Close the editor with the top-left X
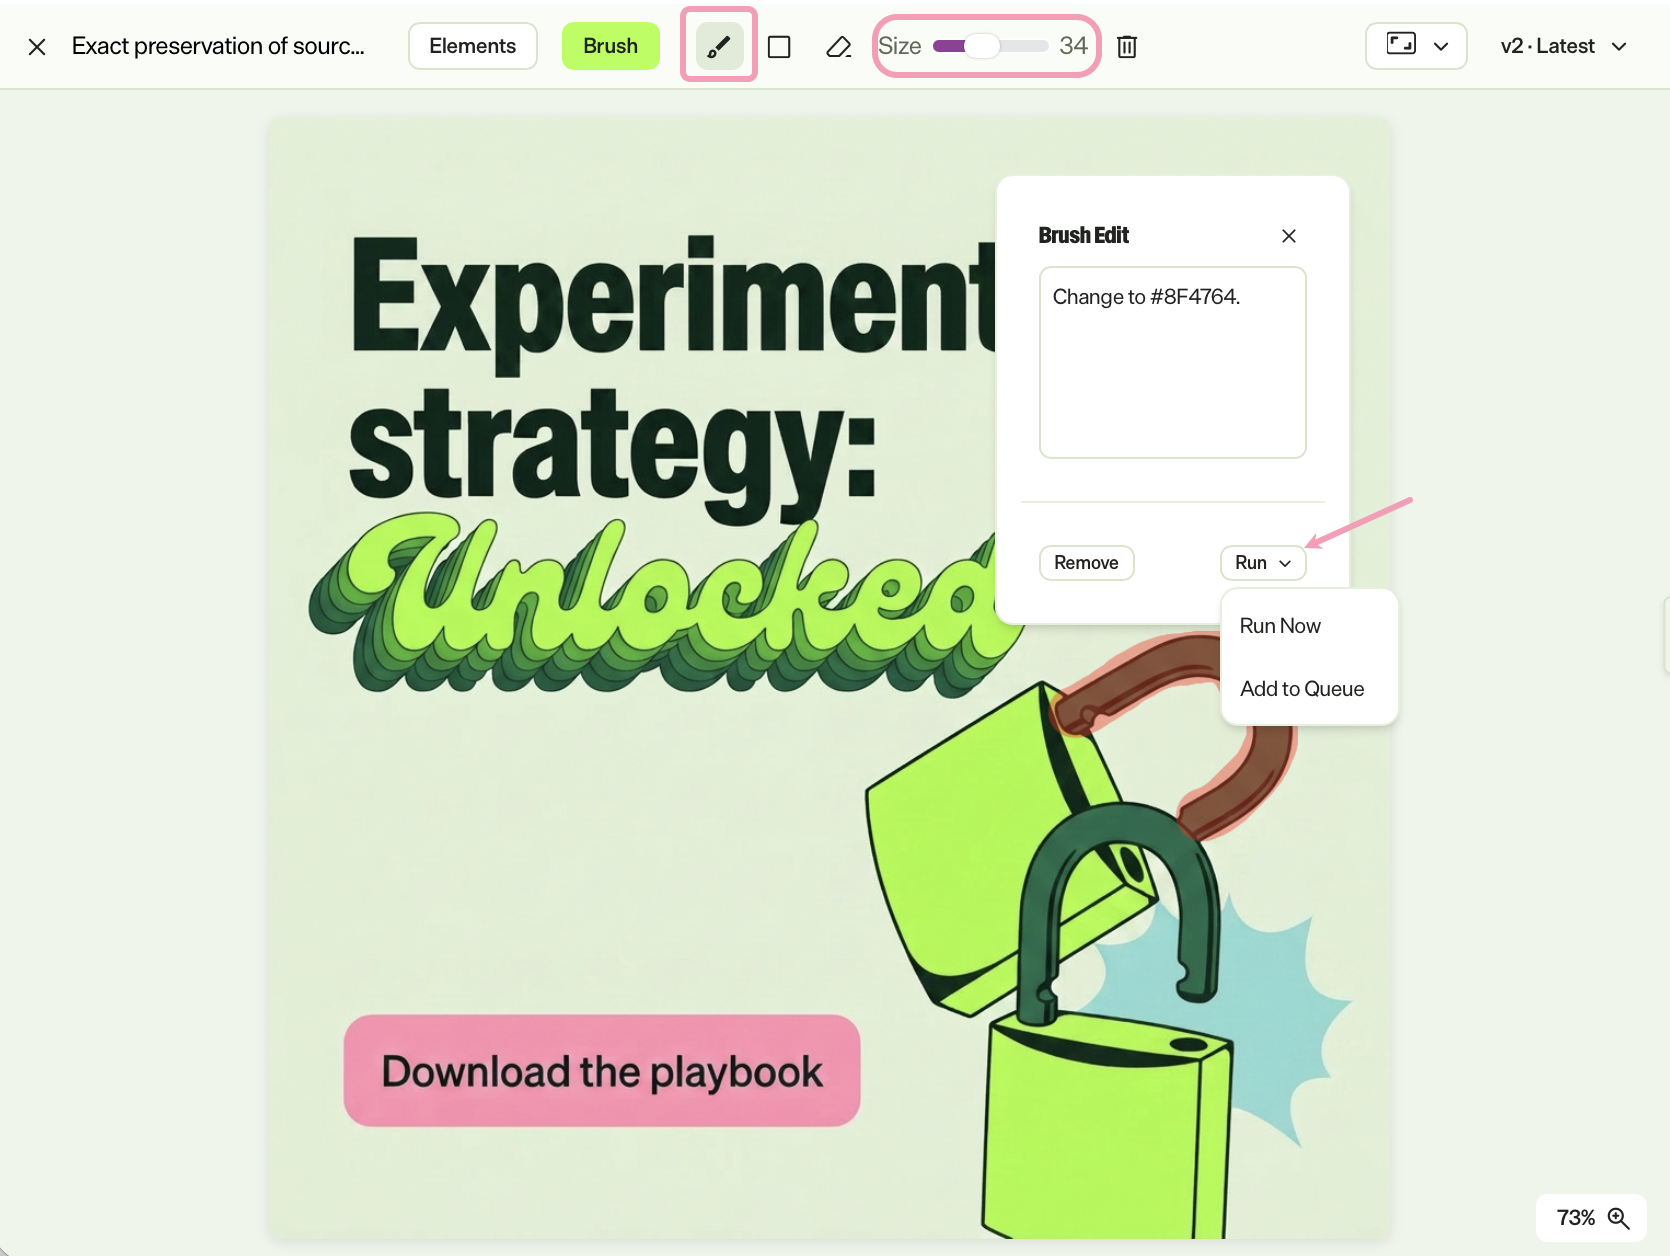The height and width of the screenshot is (1256, 1670). [x=37, y=47]
